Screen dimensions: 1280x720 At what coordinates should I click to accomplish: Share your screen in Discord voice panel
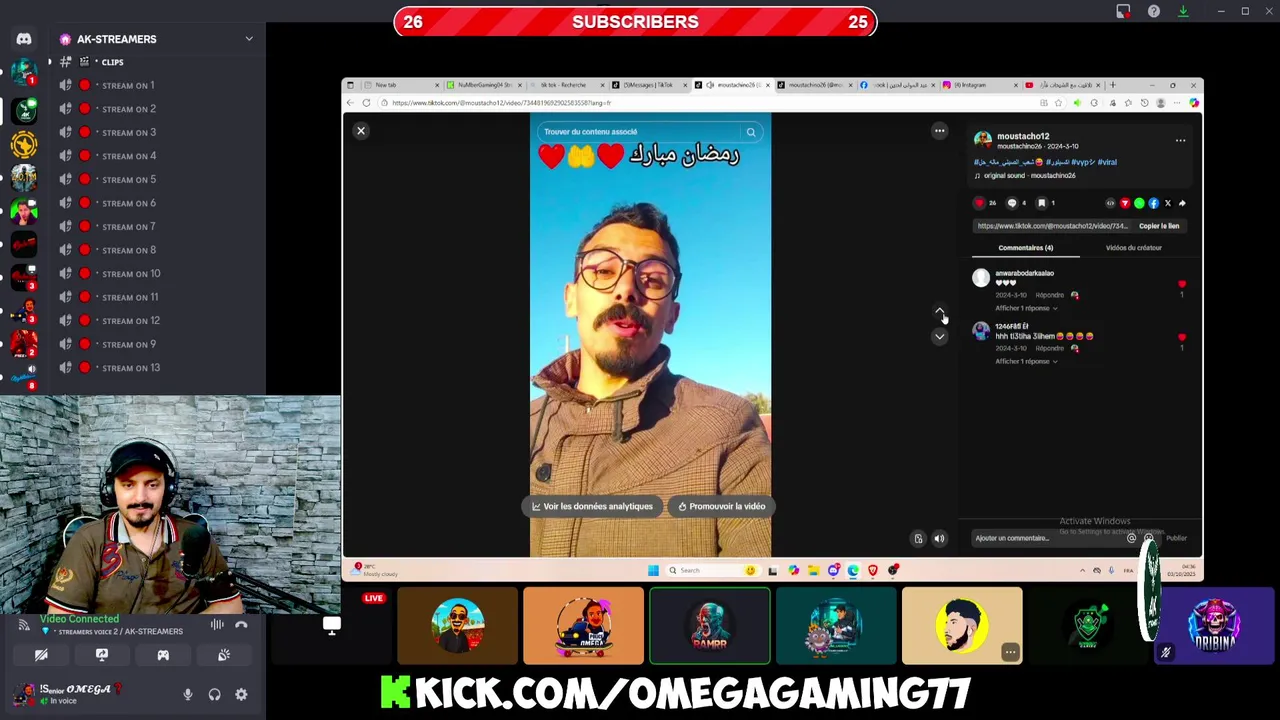[102, 655]
